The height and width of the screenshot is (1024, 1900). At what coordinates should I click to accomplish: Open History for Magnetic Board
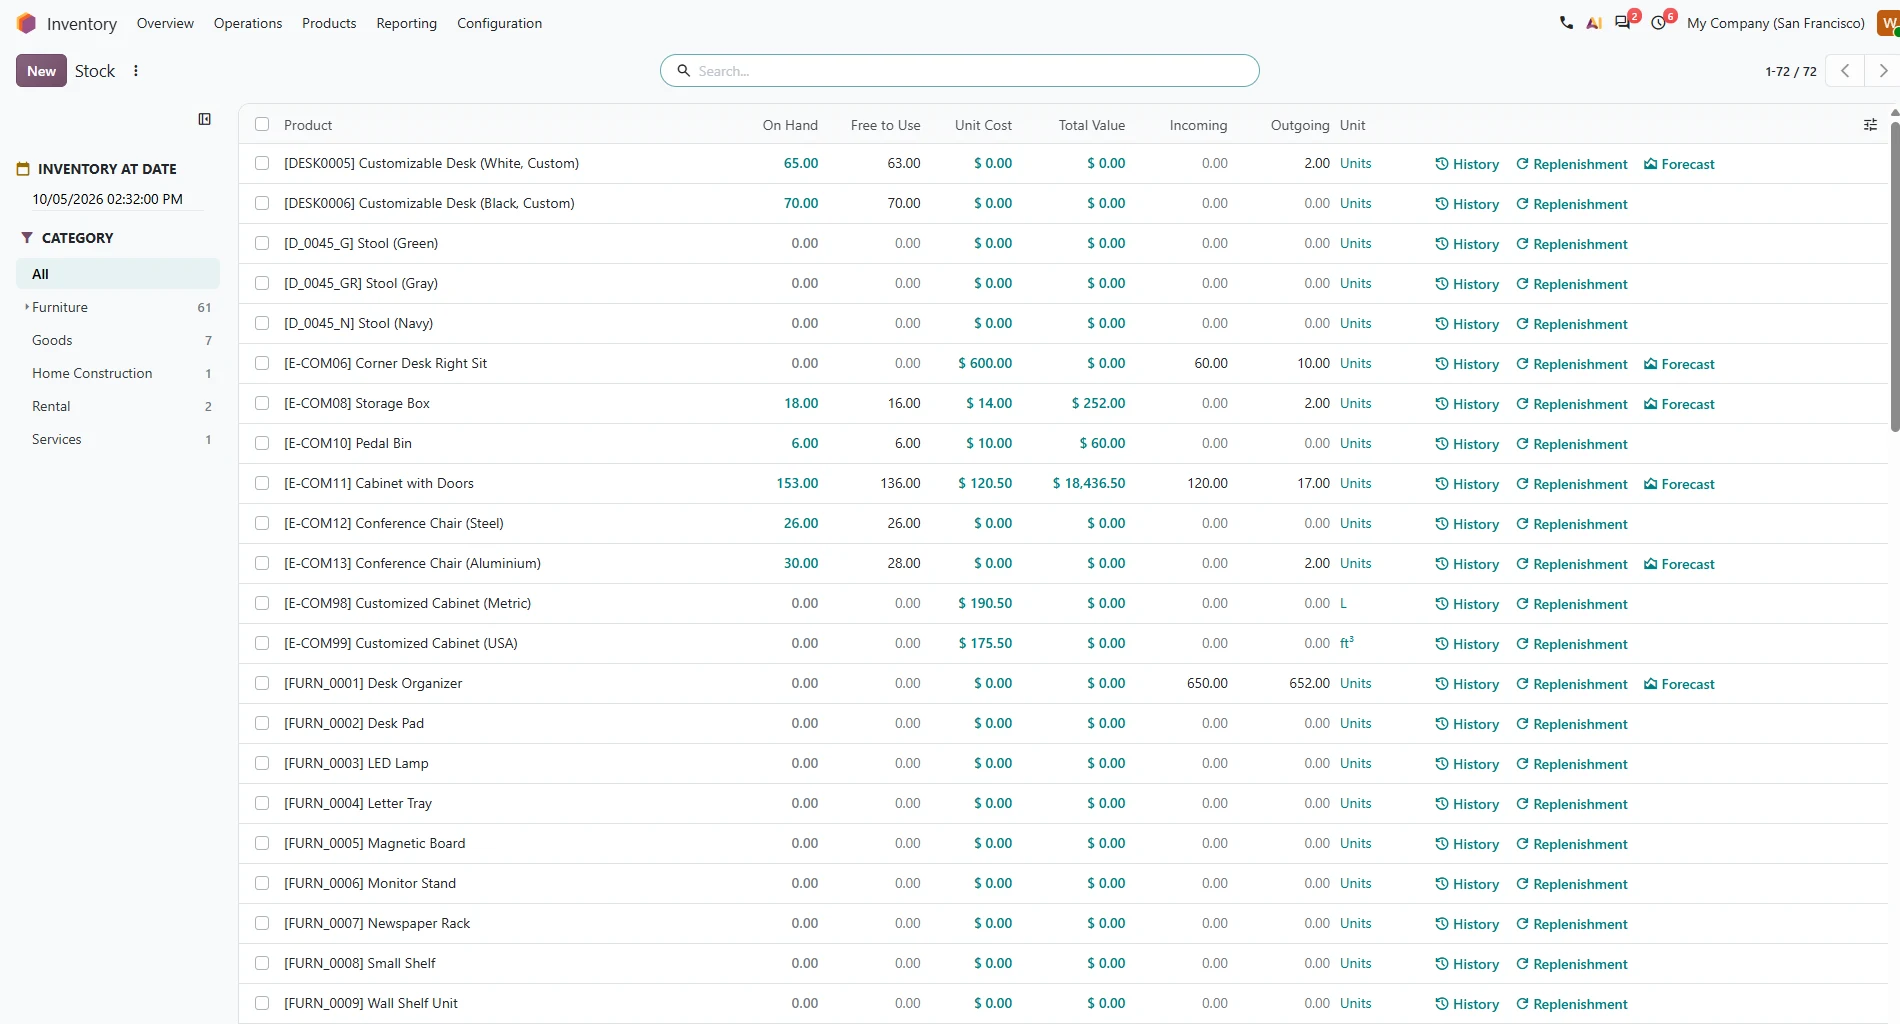[x=1467, y=844]
